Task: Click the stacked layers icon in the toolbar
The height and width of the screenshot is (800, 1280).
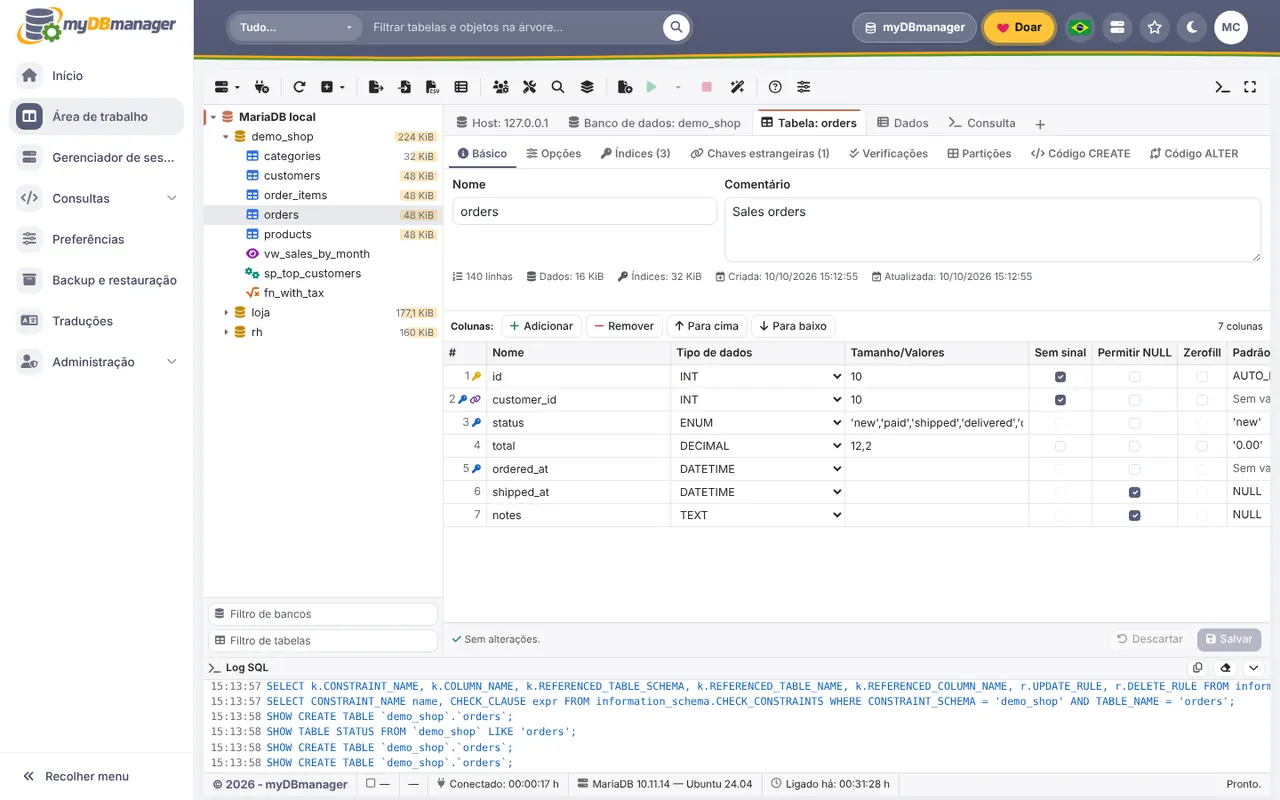Action: (x=587, y=87)
